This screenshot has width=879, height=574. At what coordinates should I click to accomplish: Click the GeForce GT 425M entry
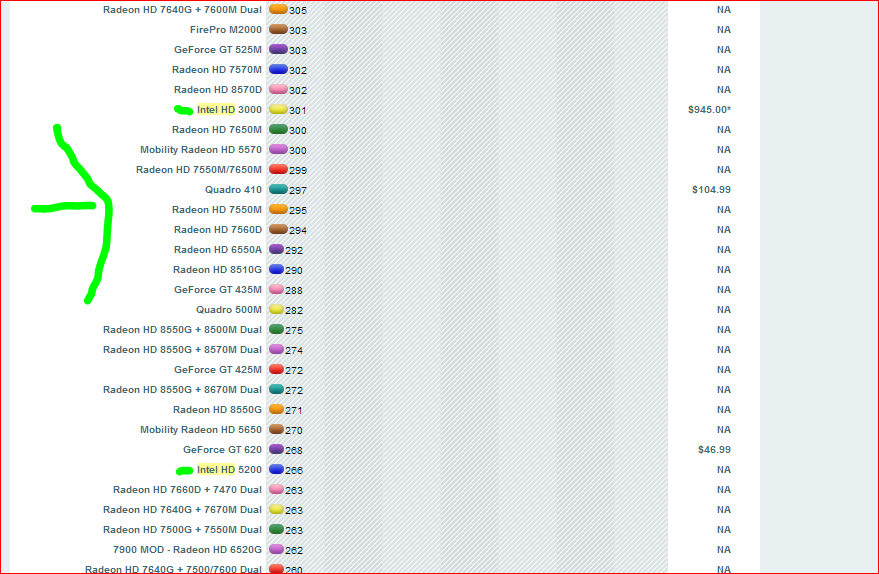(218, 369)
